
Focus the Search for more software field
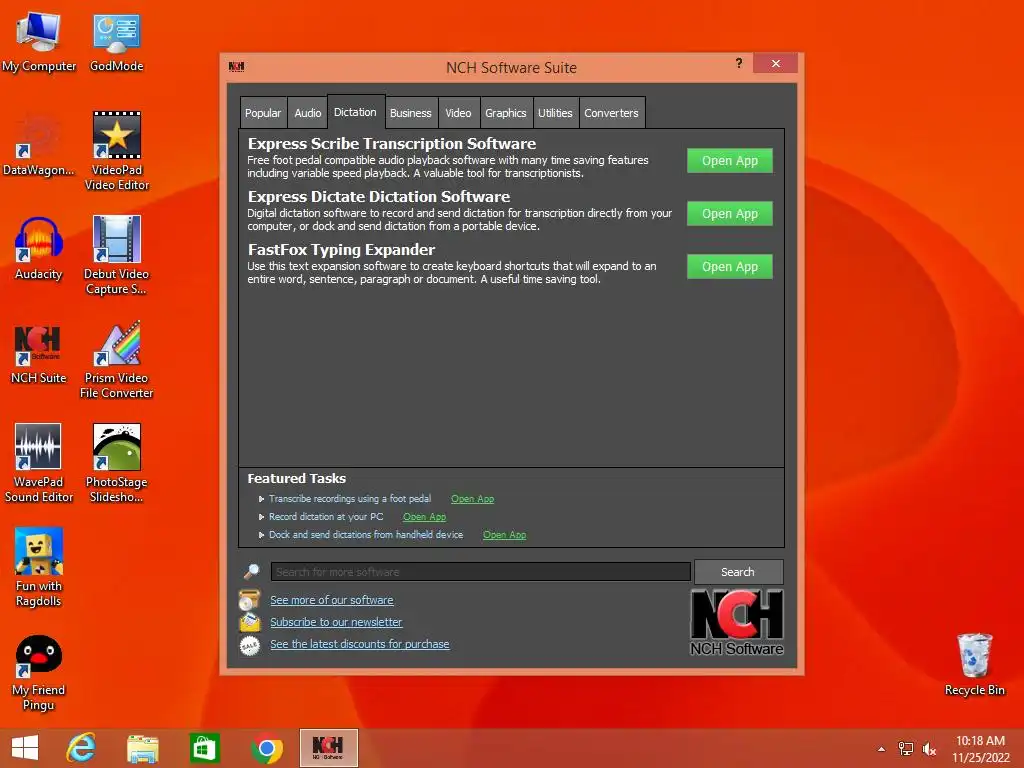[x=481, y=572]
